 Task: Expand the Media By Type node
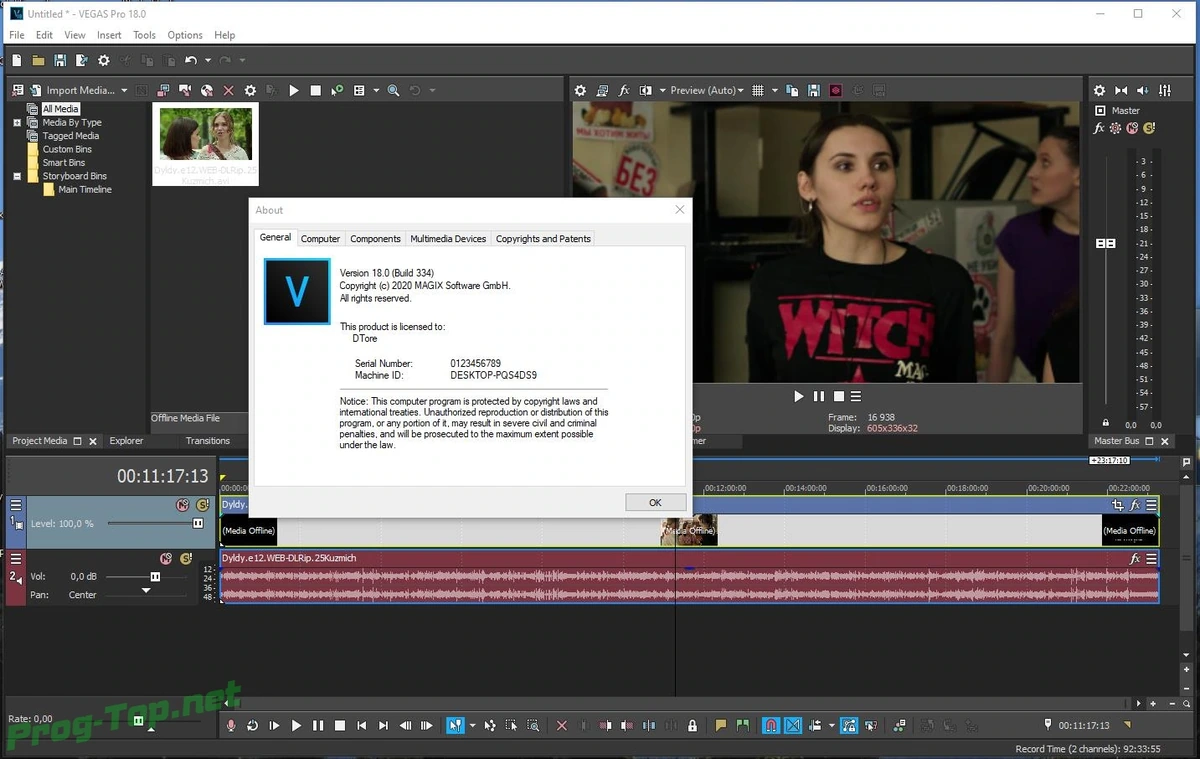point(17,123)
